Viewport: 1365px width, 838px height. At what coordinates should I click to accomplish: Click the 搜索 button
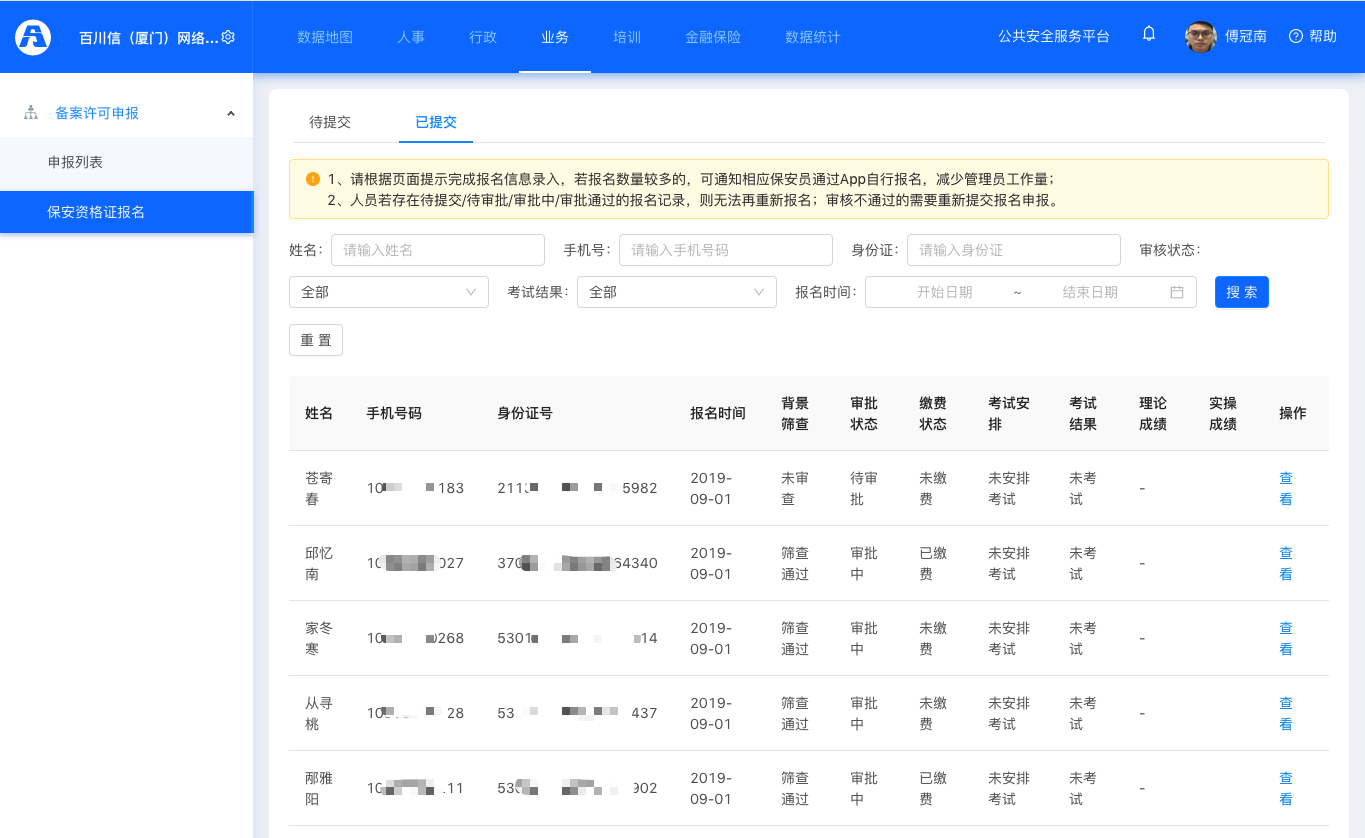(1242, 292)
